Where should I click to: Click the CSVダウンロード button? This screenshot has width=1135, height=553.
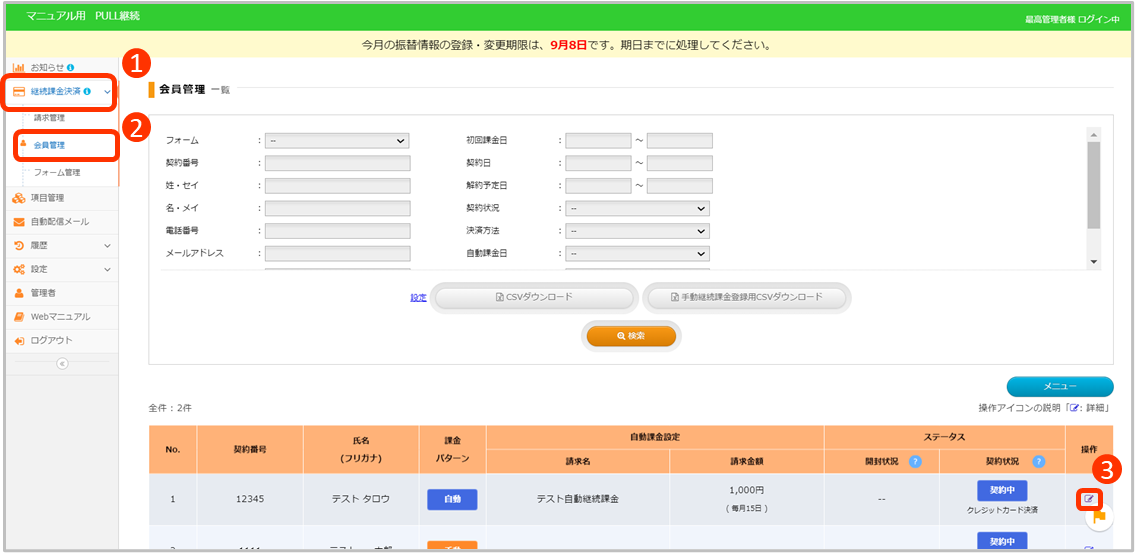click(x=534, y=297)
